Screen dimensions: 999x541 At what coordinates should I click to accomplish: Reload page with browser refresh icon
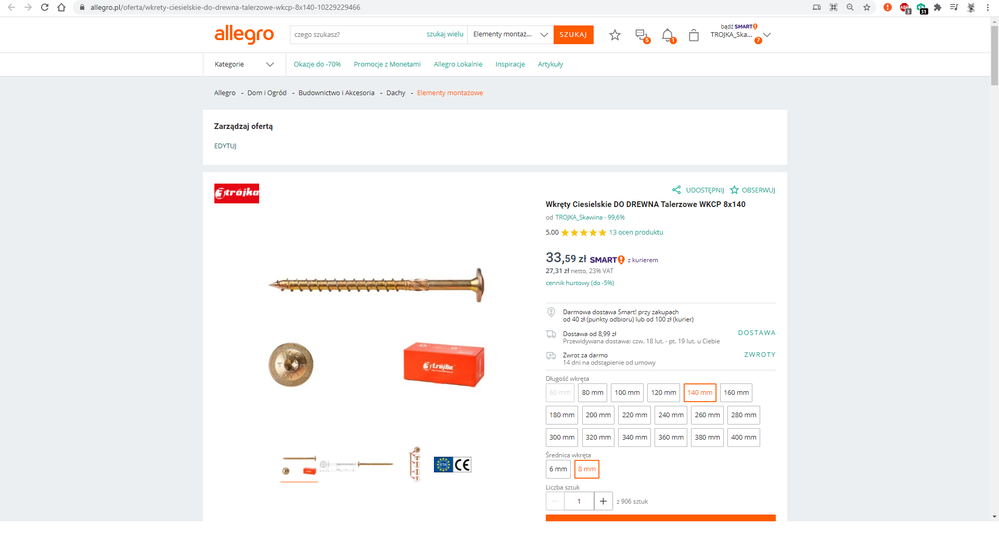[x=45, y=8]
